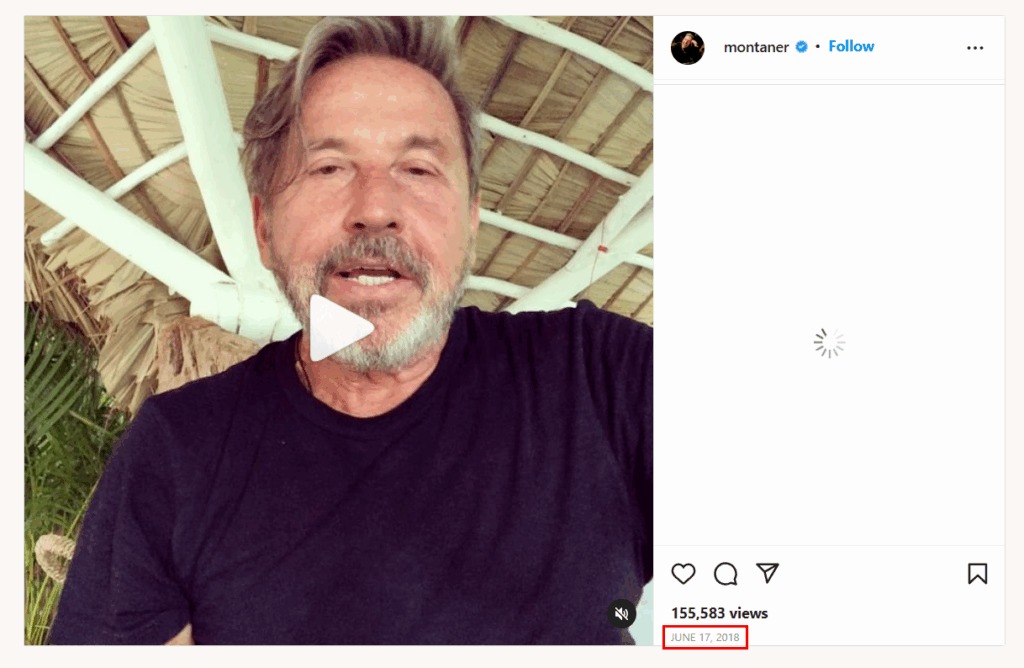The image size is (1024, 668).
Task: Click the dot separator before Follow
Action: pos(817,47)
